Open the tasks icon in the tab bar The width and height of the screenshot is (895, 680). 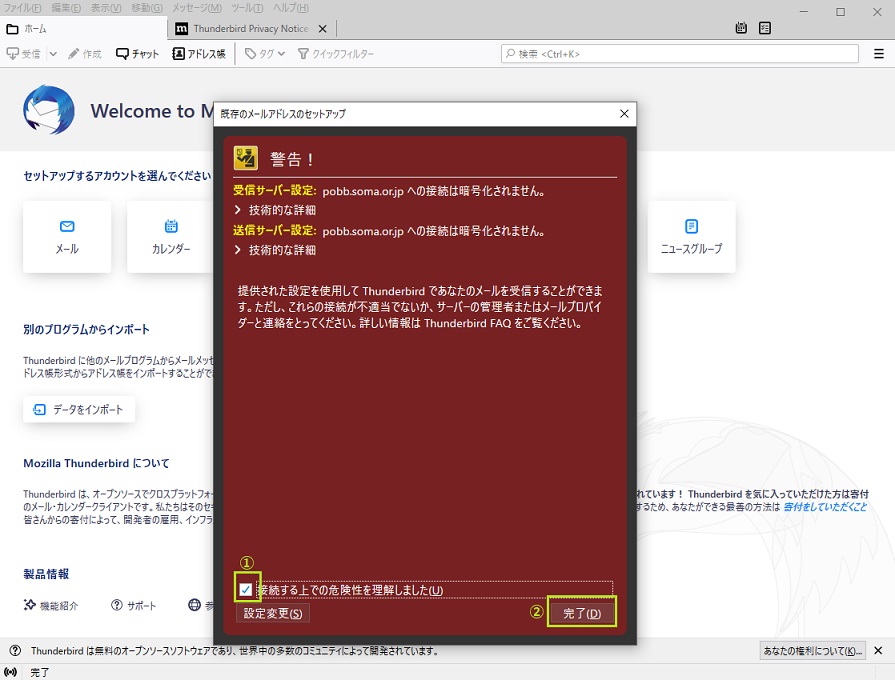click(765, 27)
